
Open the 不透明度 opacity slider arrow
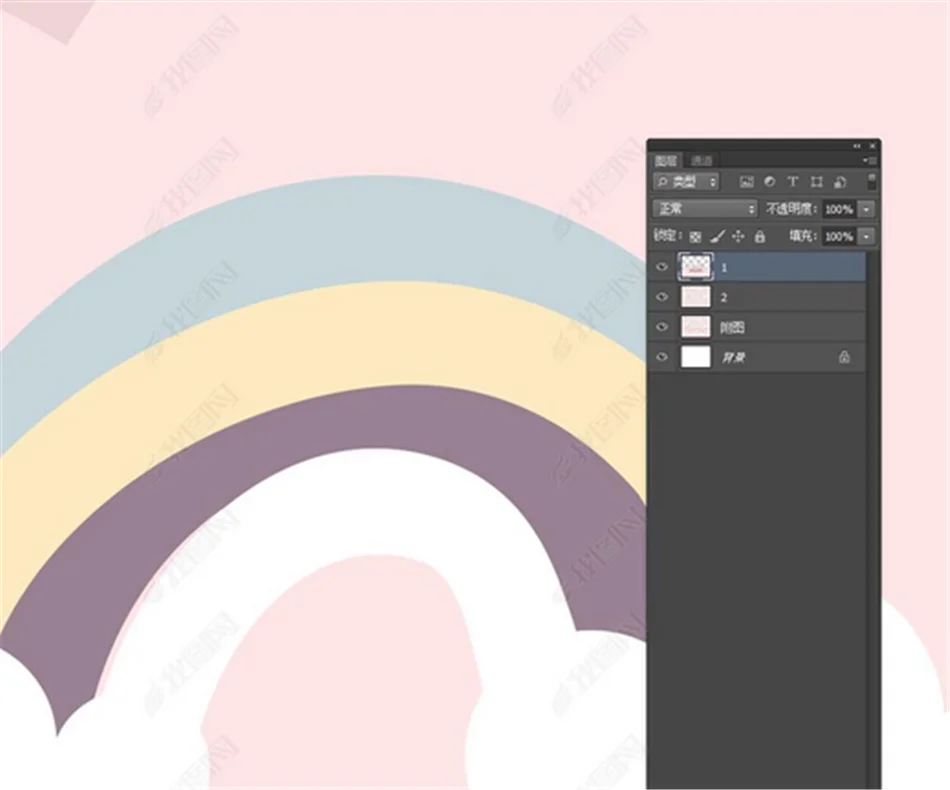pyautogui.click(x=867, y=209)
